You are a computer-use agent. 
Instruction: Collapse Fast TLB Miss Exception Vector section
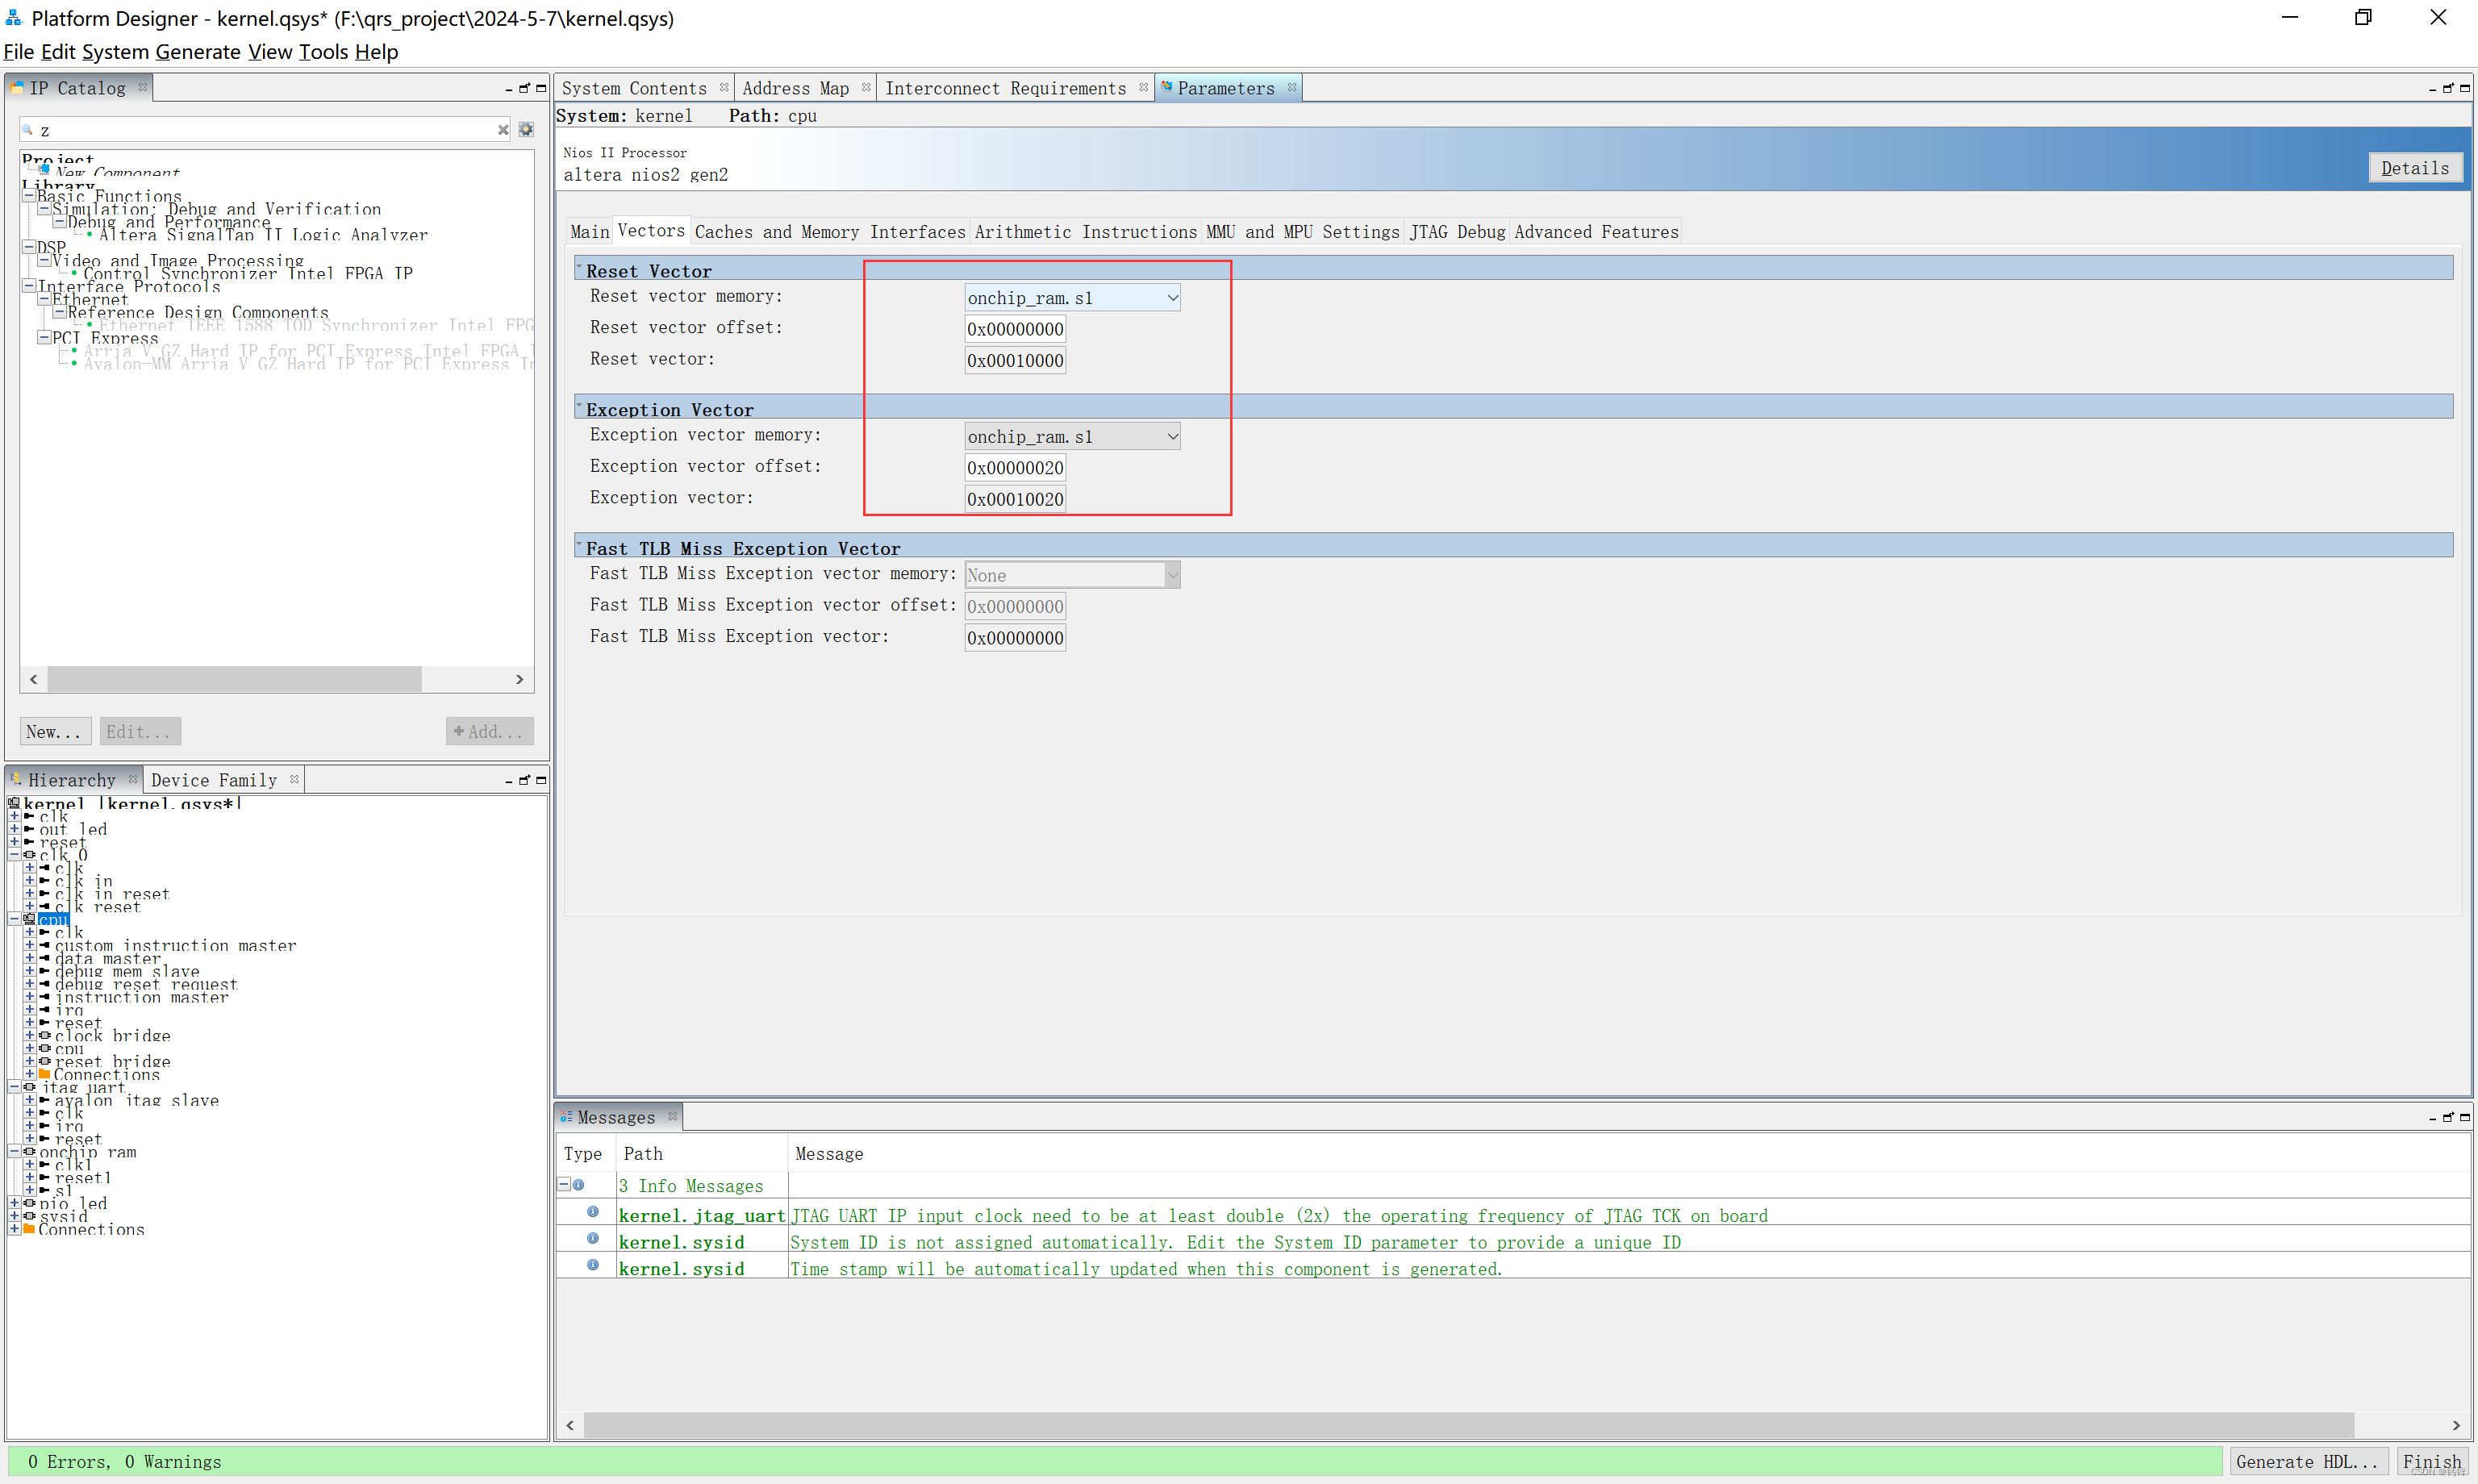tap(579, 545)
